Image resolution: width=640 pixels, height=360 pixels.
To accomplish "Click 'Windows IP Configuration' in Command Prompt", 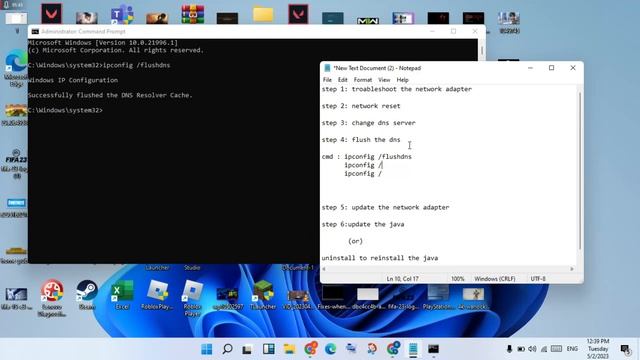I will pos(73,80).
